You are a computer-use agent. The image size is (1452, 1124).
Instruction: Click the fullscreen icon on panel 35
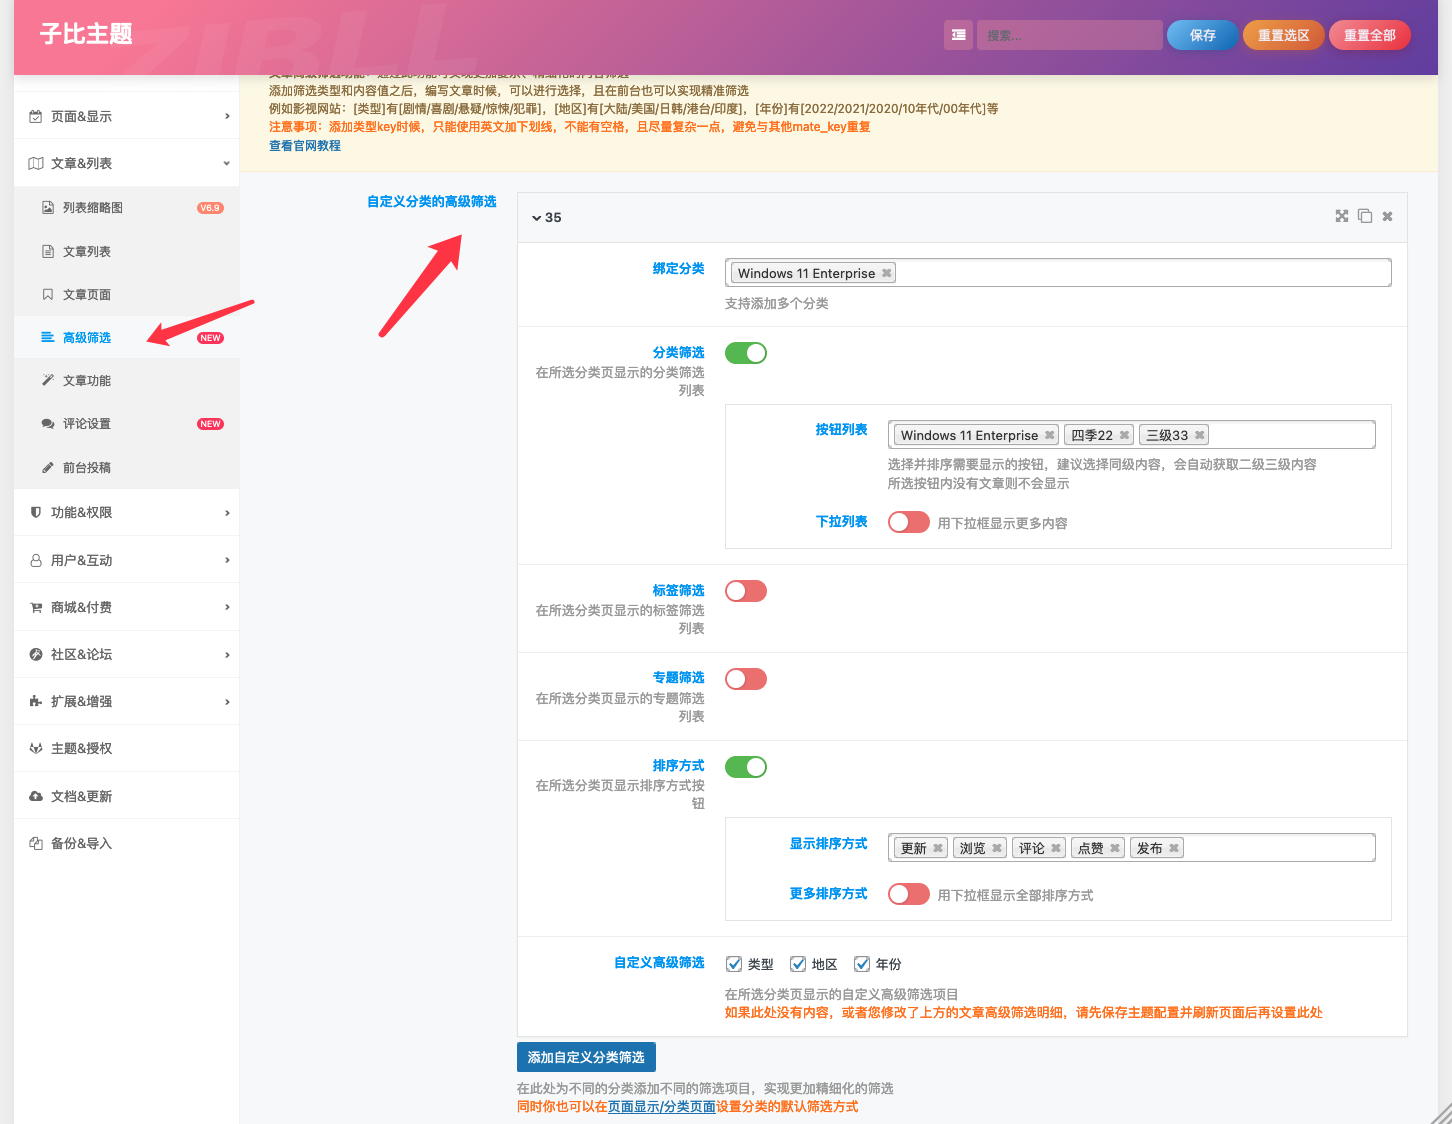click(x=1341, y=216)
